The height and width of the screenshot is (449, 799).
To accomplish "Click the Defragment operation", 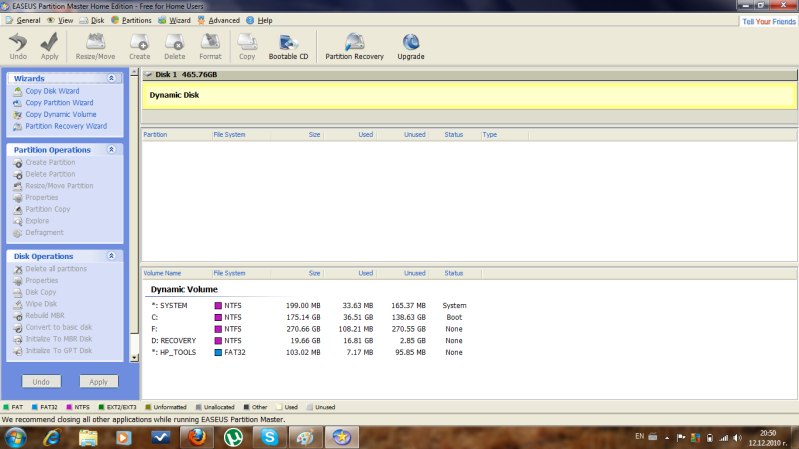I will pos(44,232).
